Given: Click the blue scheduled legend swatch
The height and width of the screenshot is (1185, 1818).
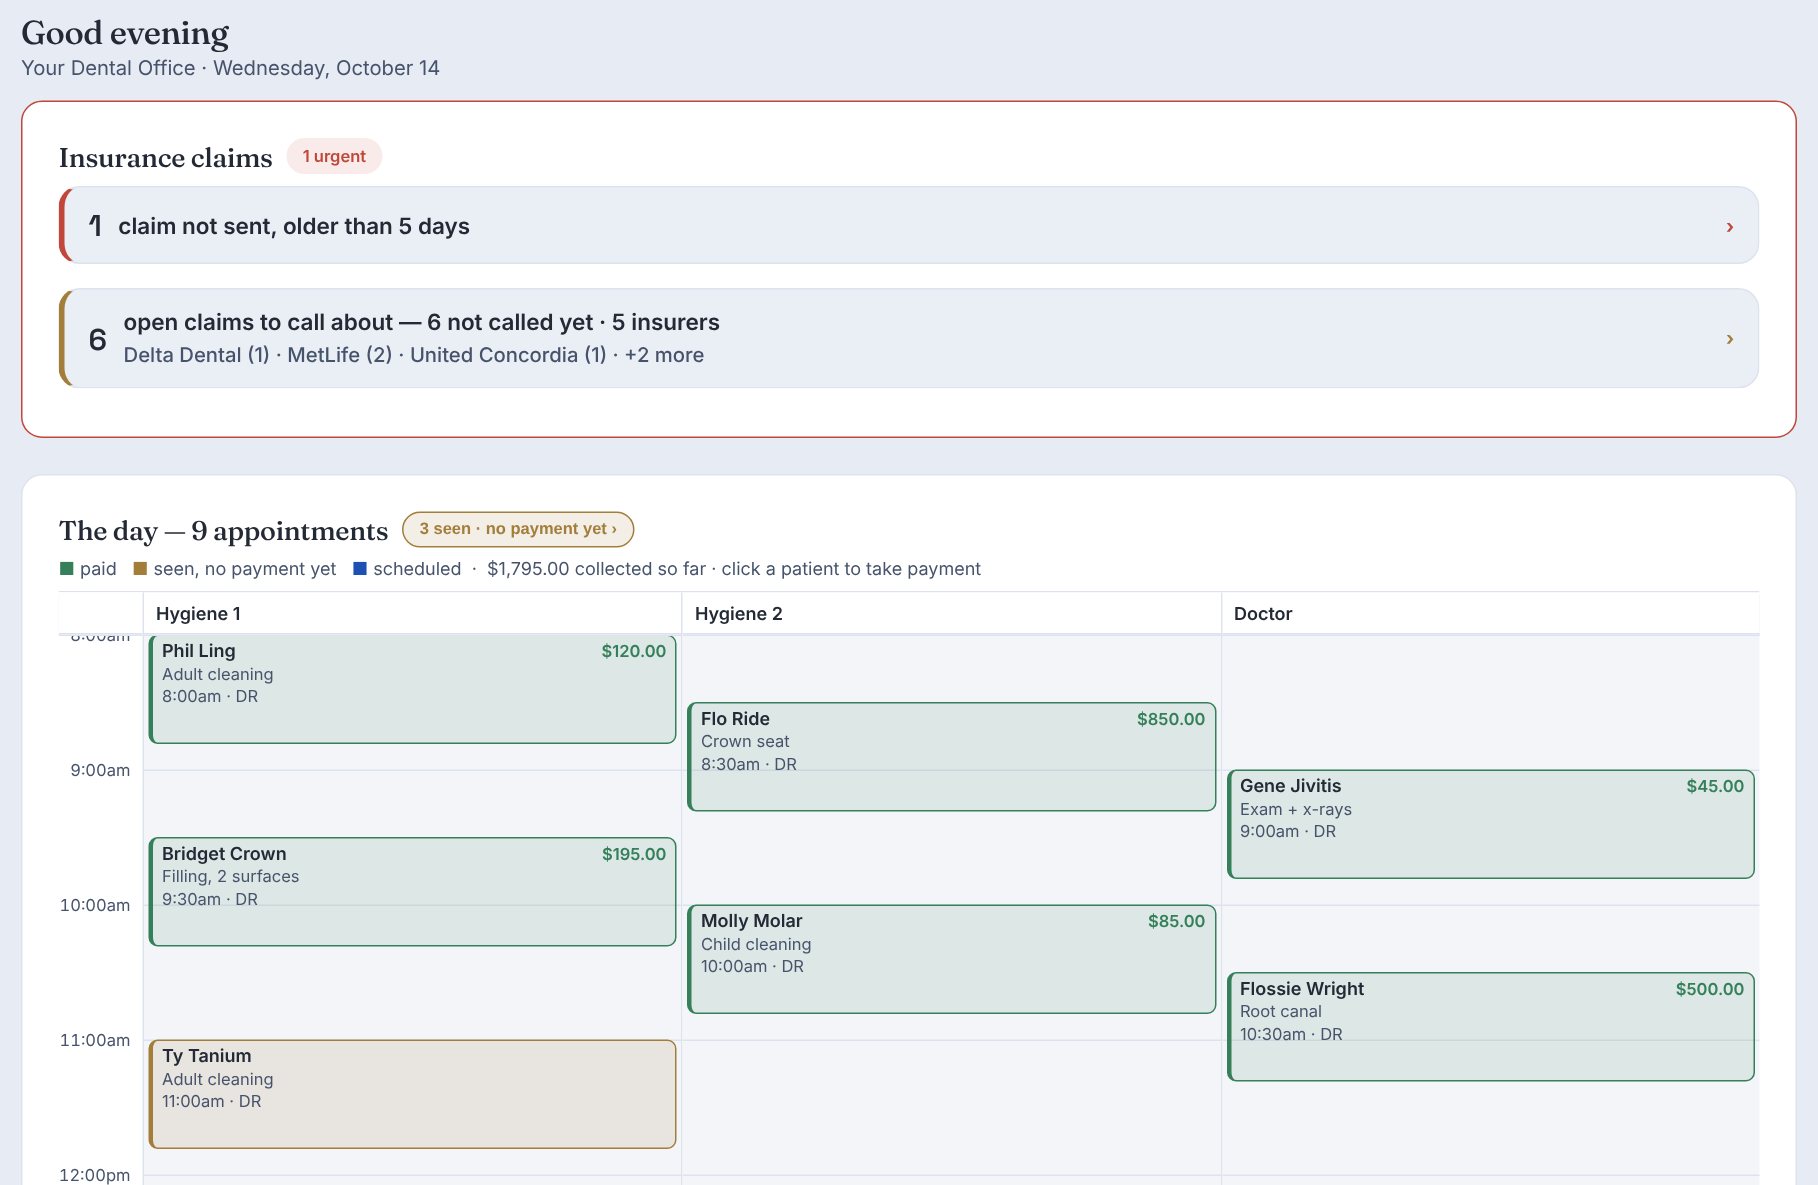Looking at the screenshot, I should [360, 569].
